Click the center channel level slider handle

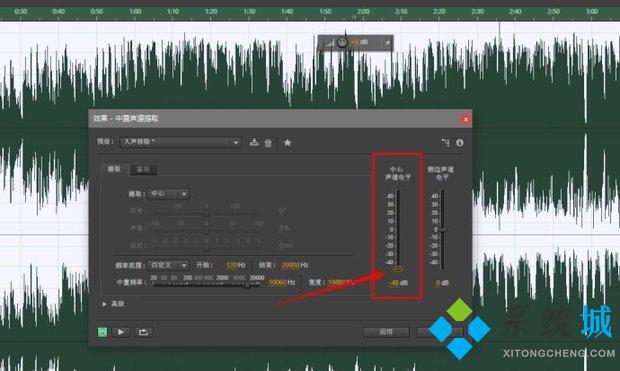click(x=398, y=269)
